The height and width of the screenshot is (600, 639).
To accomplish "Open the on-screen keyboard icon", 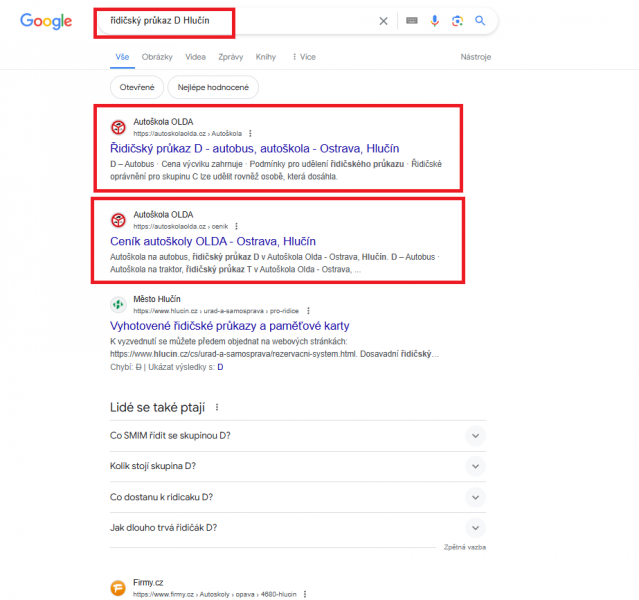I will [x=412, y=20].
